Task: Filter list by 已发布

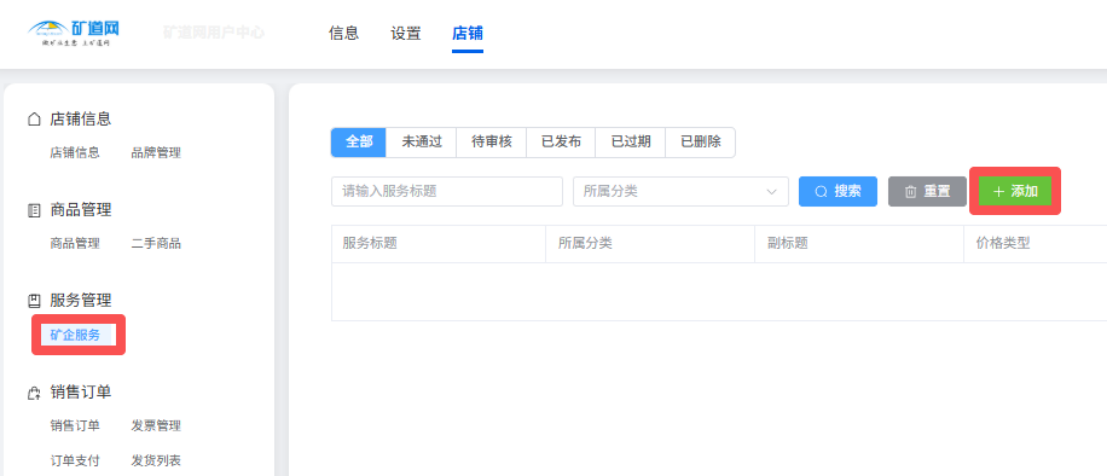Action: point(561,142)
